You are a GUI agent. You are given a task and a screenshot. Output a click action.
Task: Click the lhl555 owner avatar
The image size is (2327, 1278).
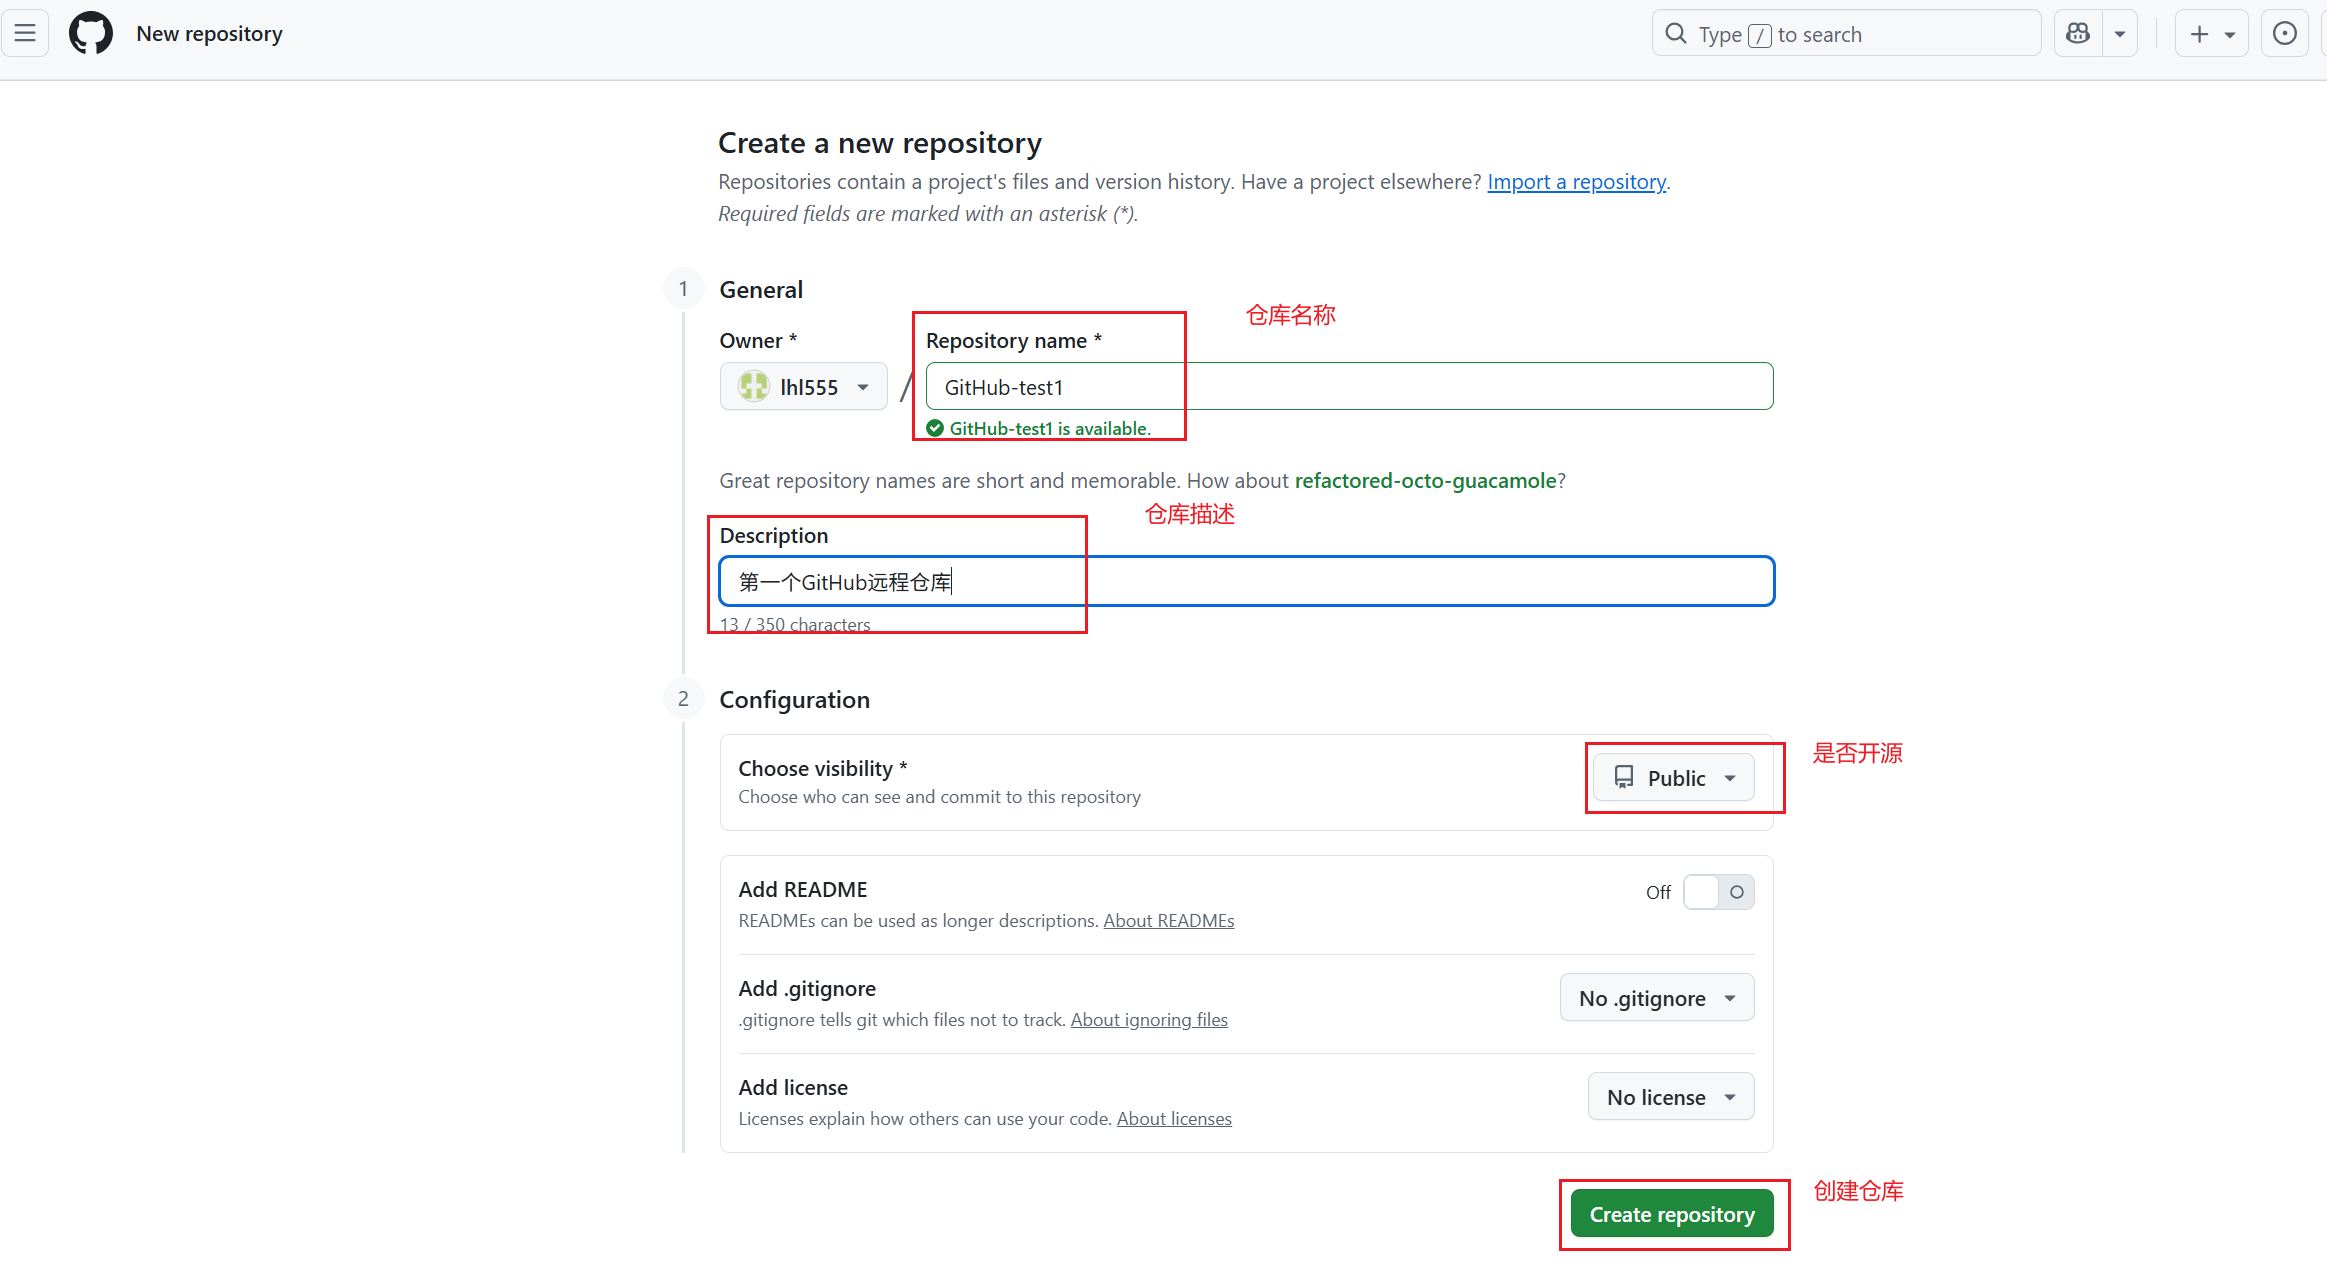753,387
